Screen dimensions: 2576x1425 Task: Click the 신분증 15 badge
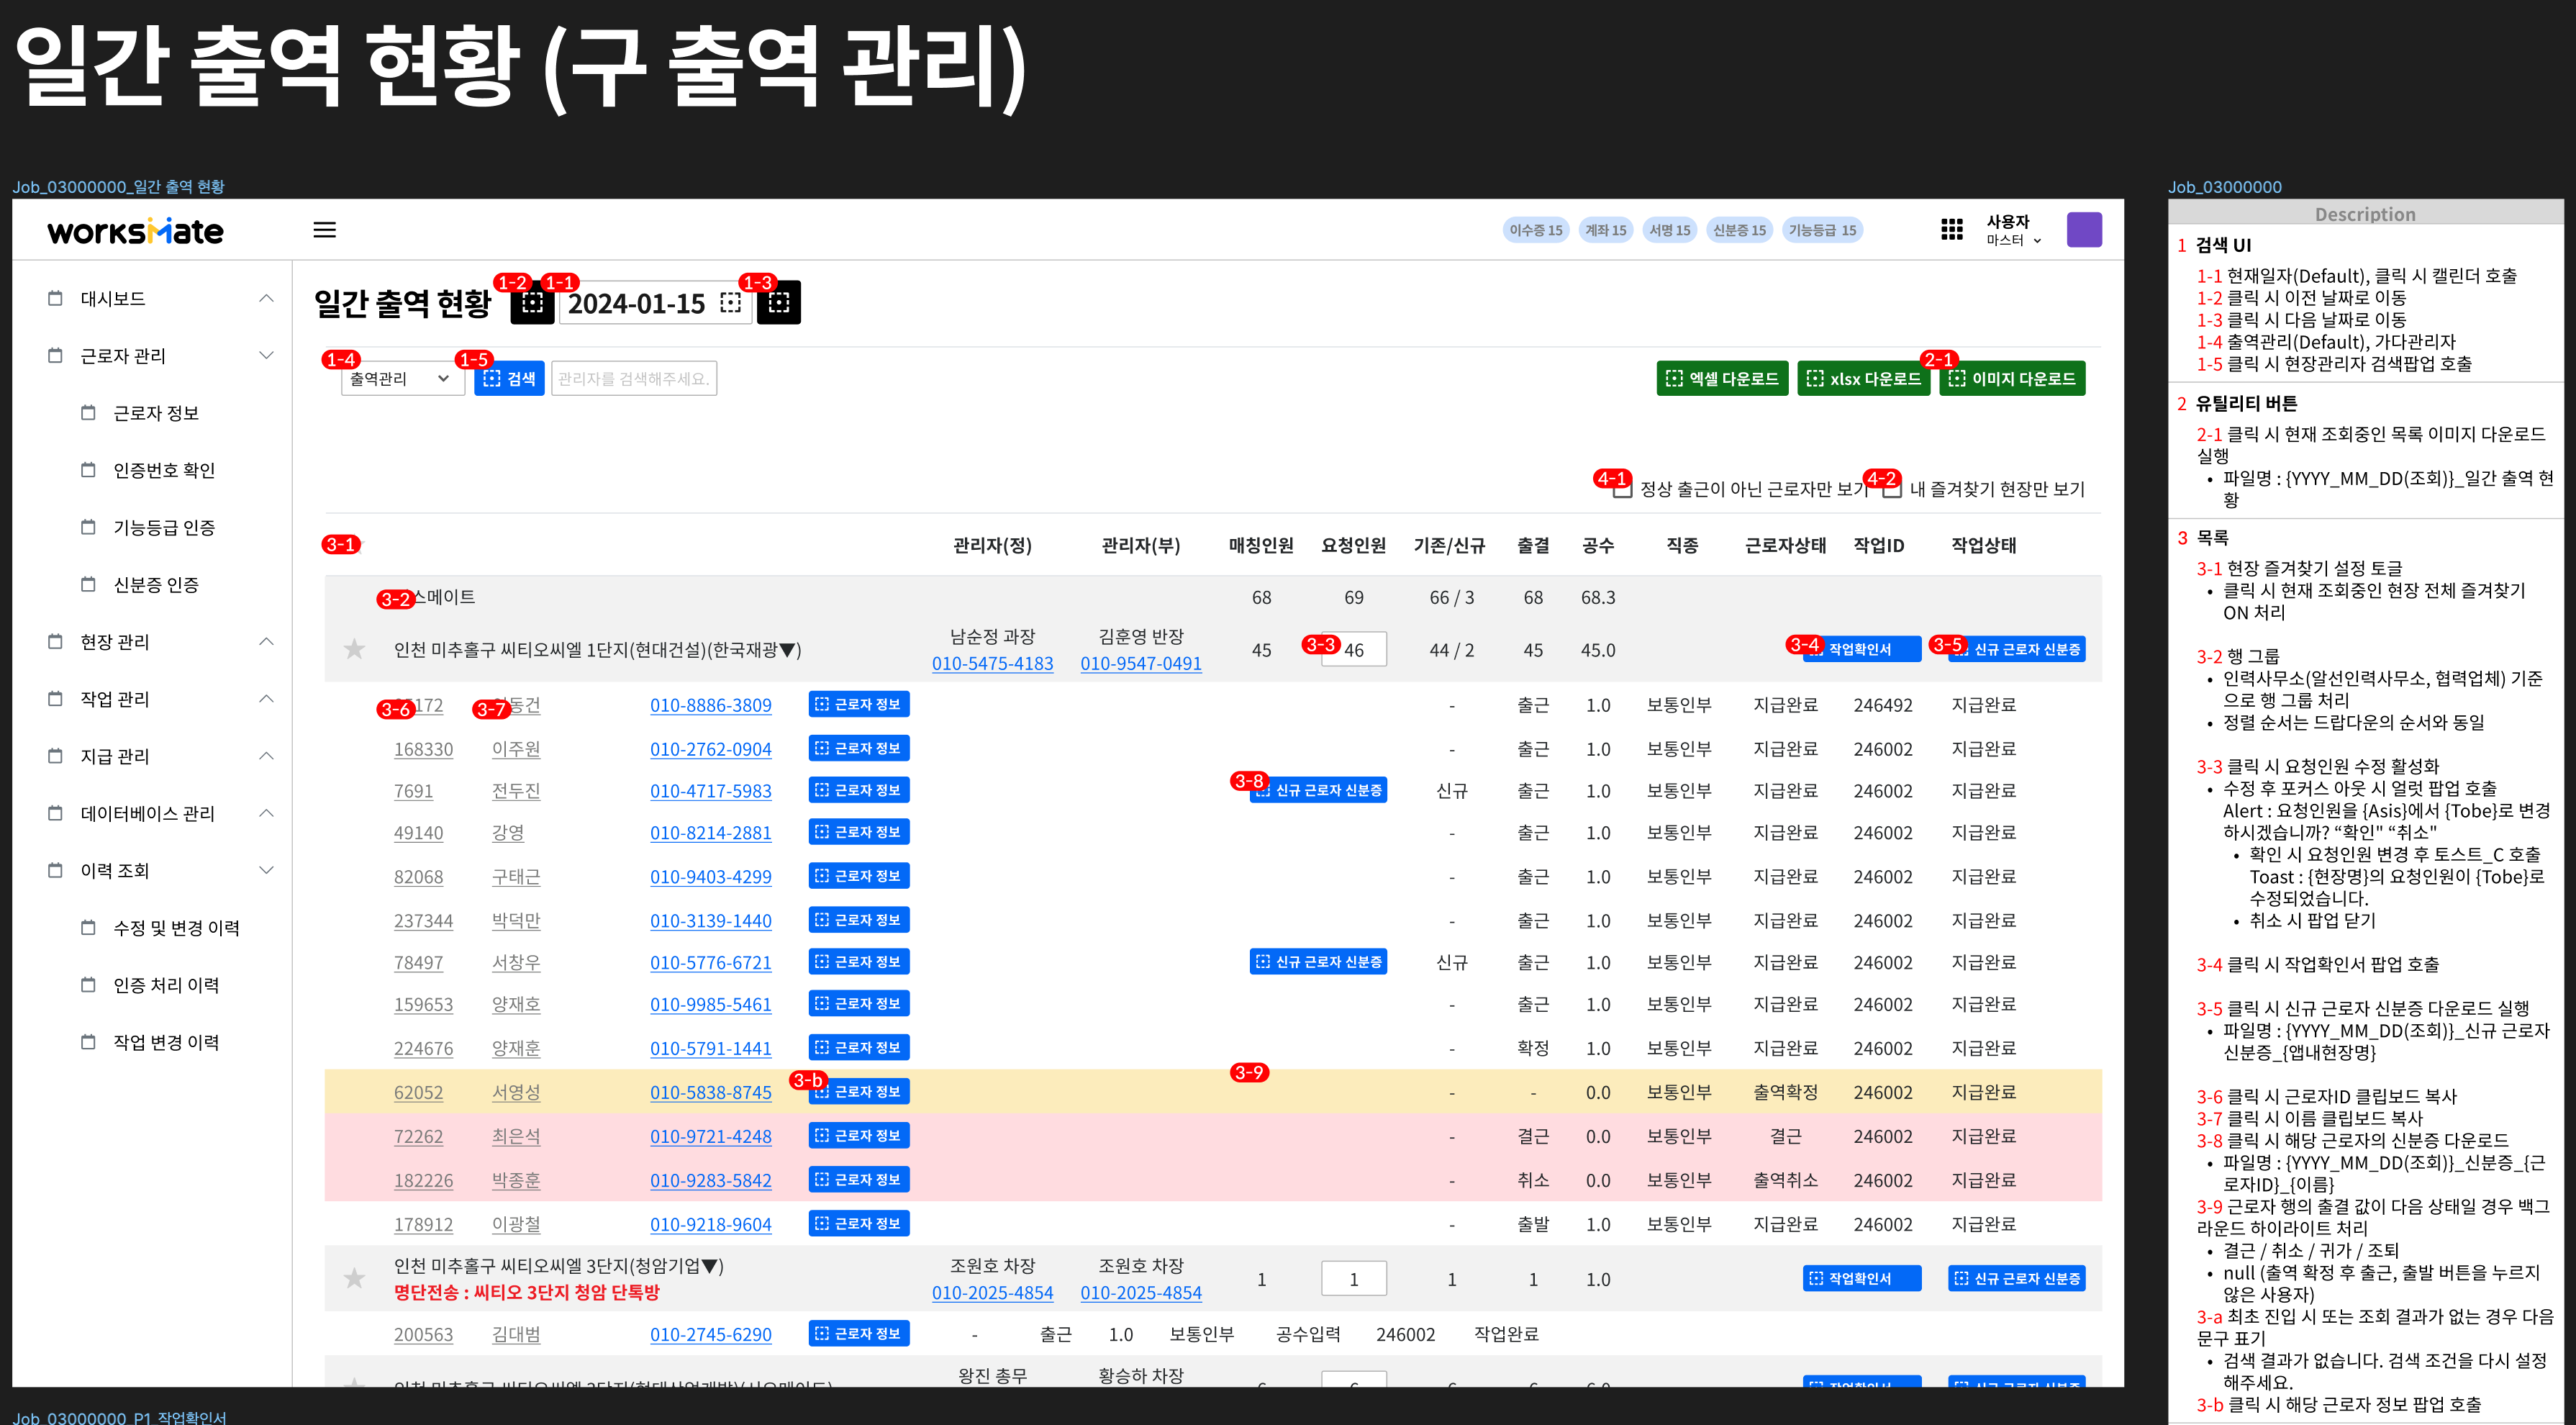point(1739,230)
